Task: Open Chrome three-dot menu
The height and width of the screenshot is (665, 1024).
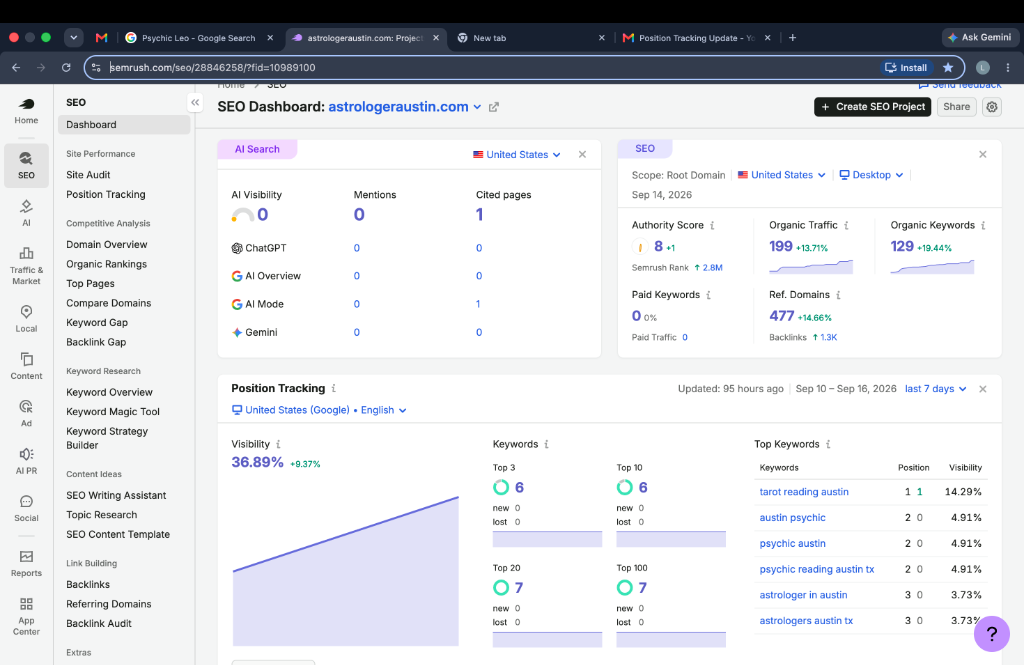Action: tap(1008, 67)
